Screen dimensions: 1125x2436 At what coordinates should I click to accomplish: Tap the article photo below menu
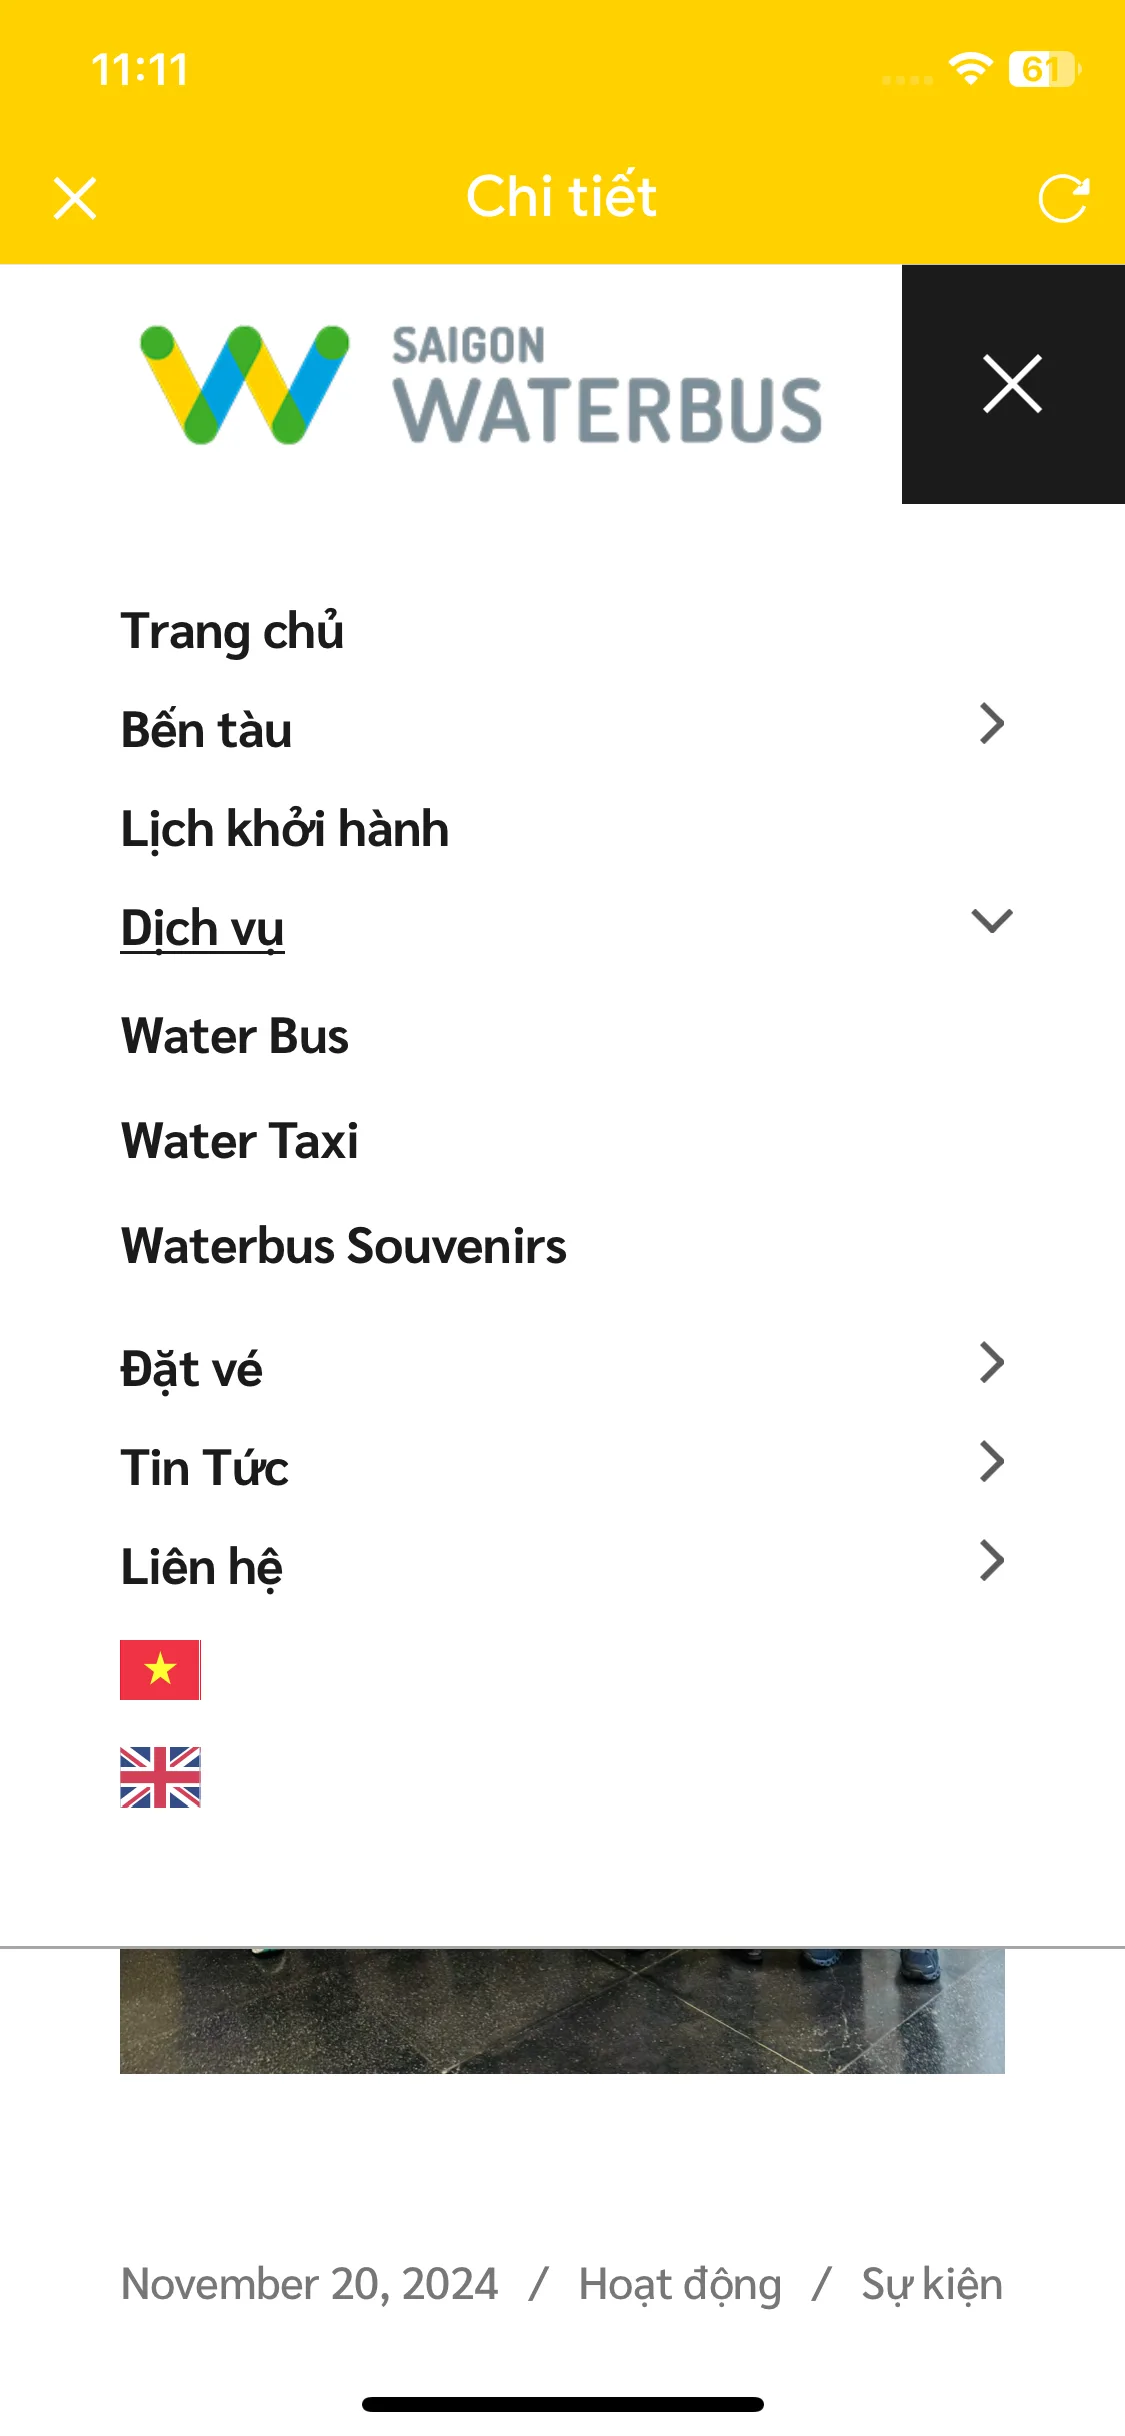(562, 2011)
